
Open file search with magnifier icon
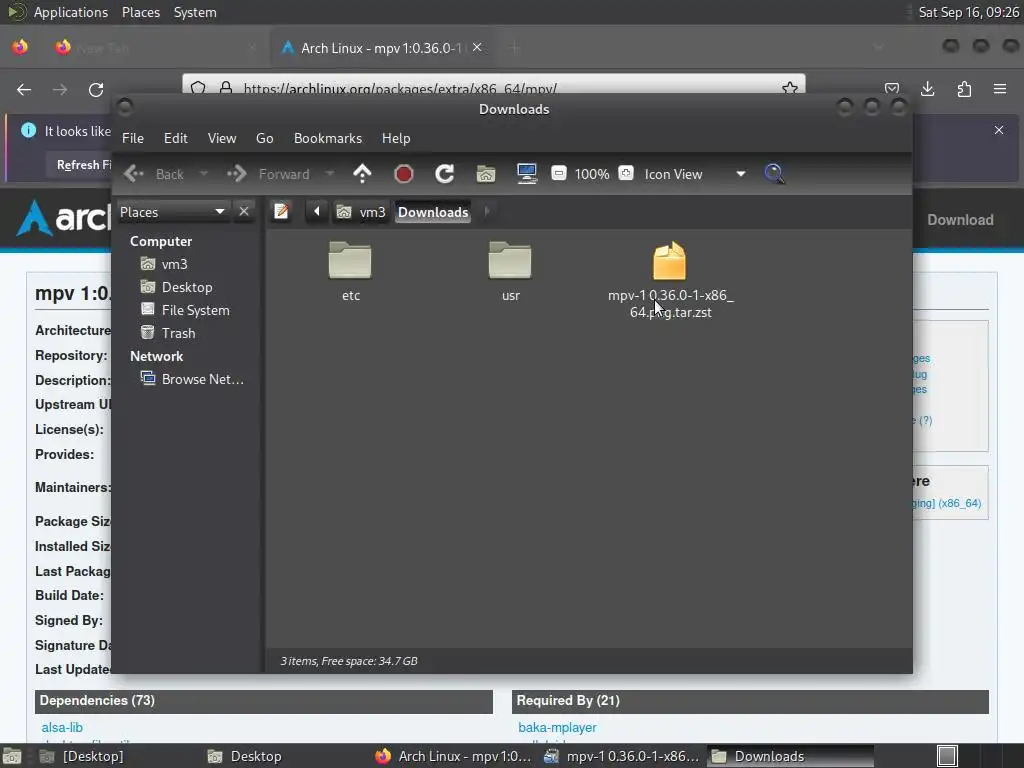tap(775, 174)
